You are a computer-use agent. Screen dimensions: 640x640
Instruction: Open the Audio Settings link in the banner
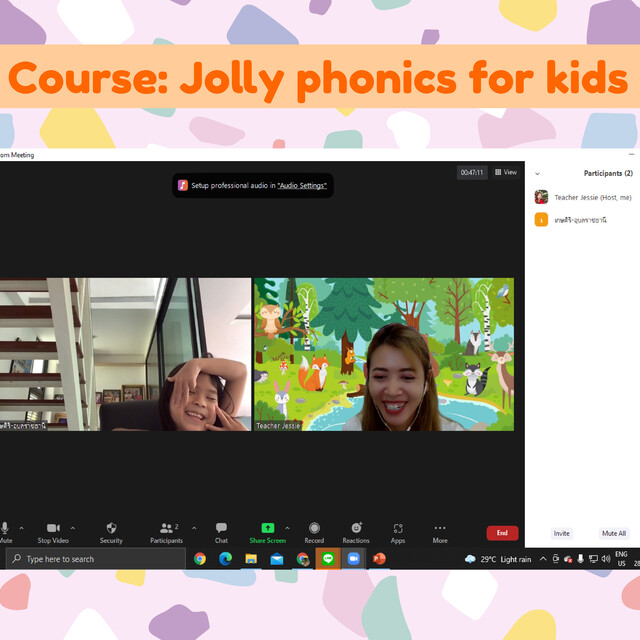pos(302,186)
